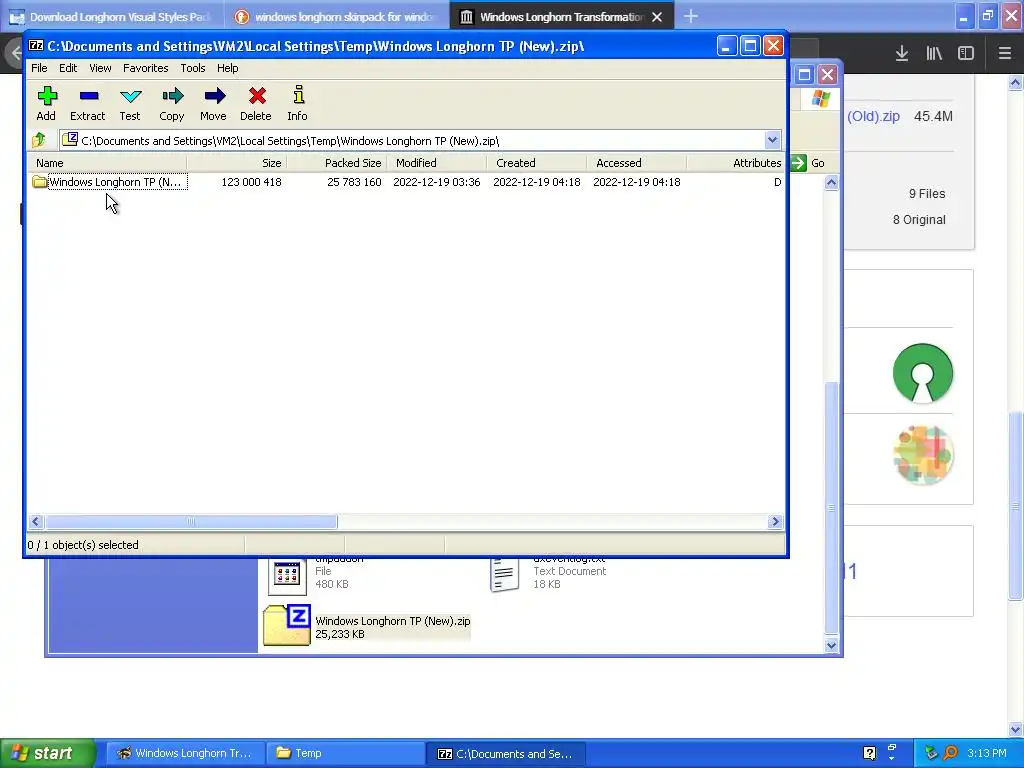Click the (Old).zip download link
Screen dimensions: 1024x768
pyautogui.click(x=873, y=116)
